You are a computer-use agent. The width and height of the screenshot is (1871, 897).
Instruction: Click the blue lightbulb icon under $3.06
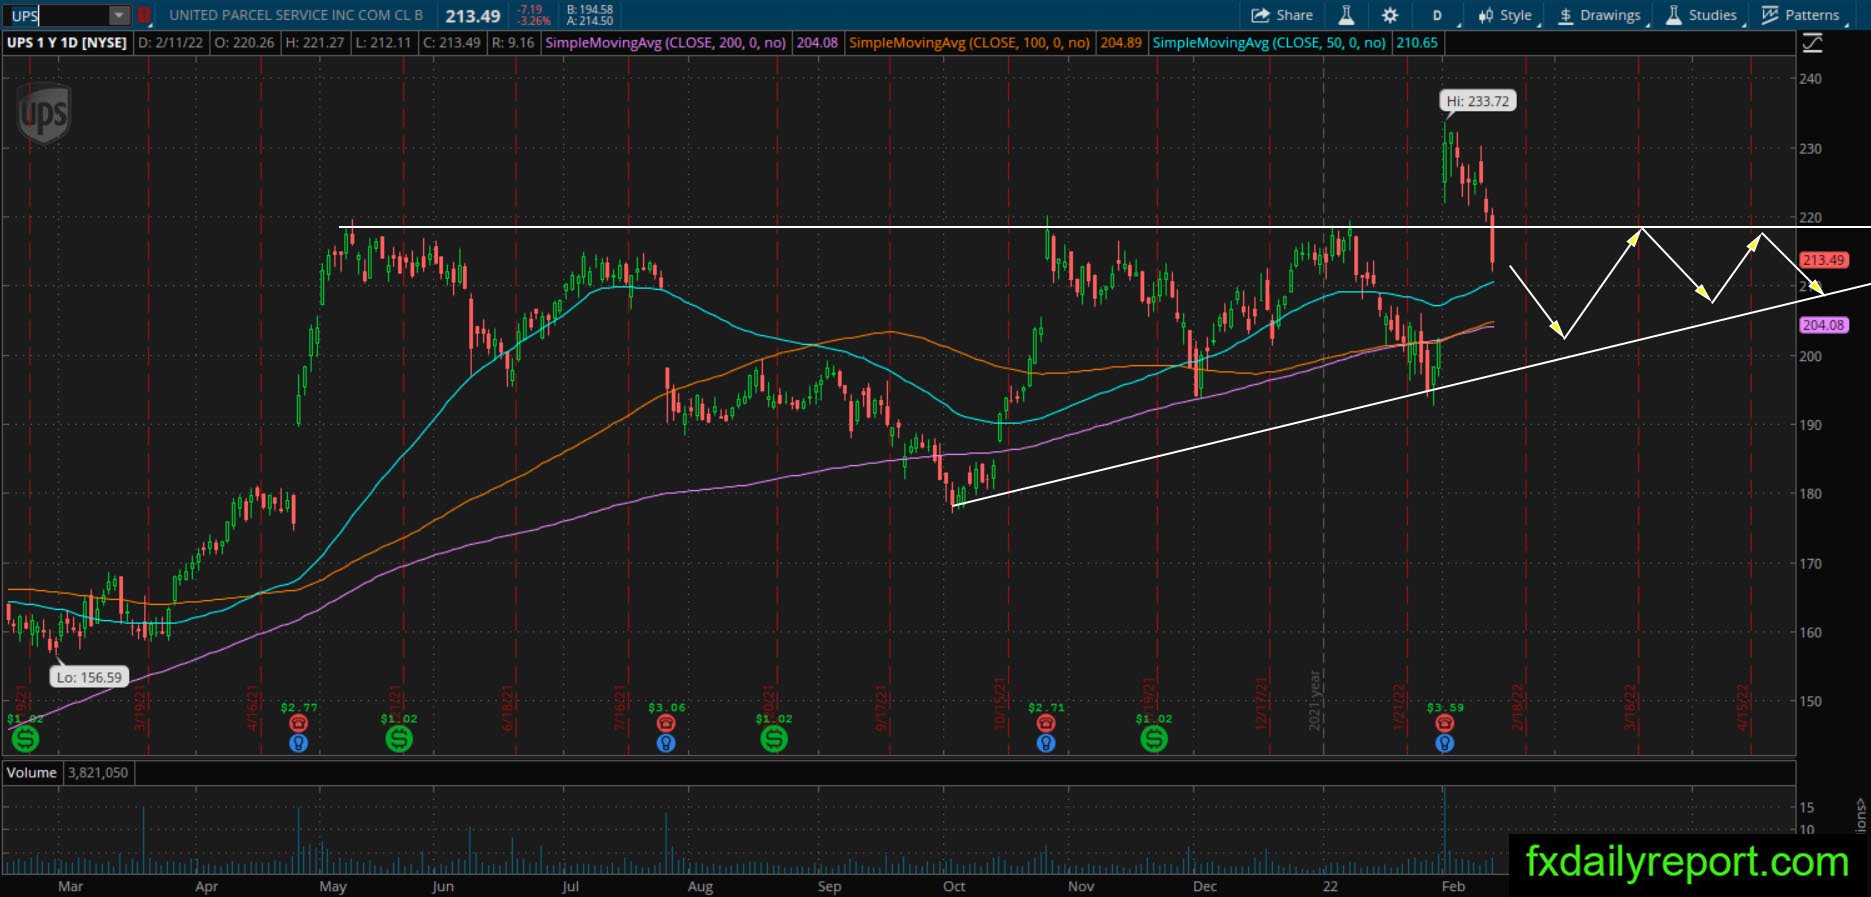(665, 743)
